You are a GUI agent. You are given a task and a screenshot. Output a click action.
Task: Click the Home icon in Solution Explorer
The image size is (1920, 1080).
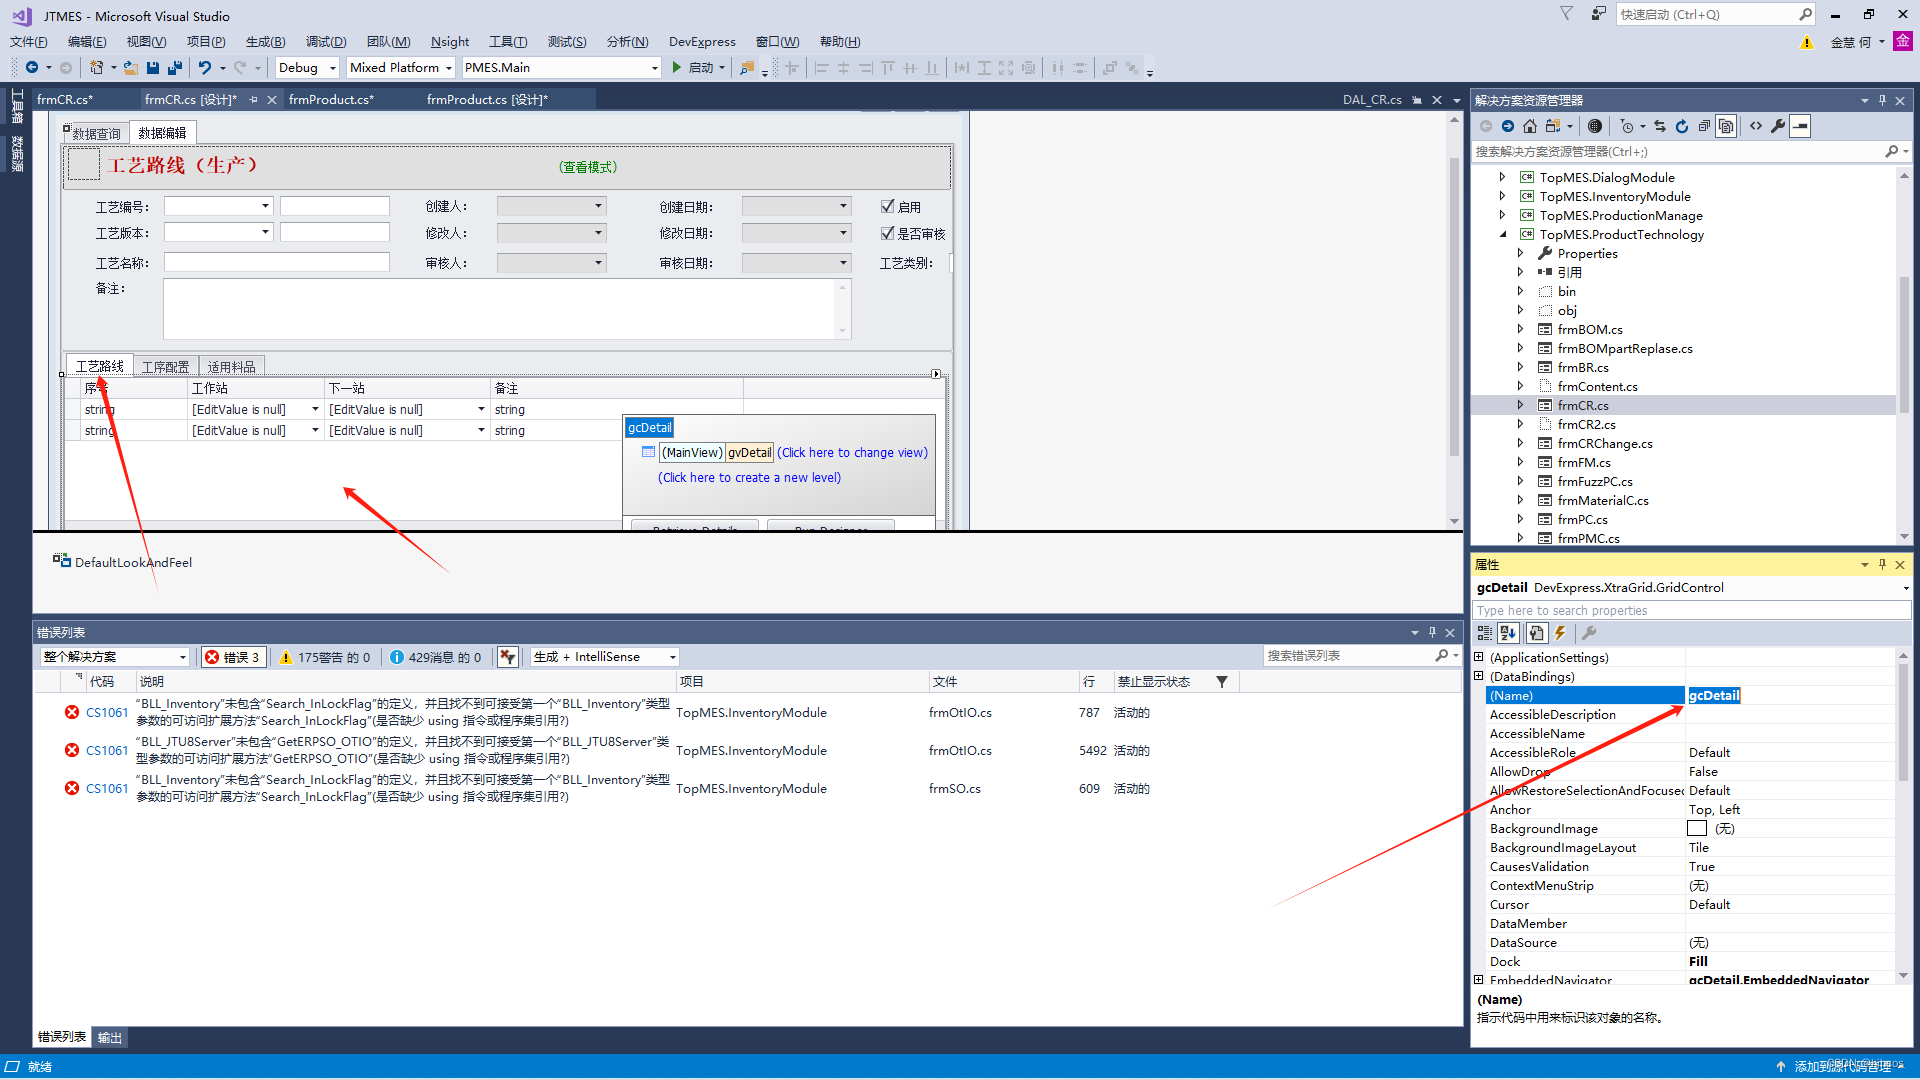pos(1530,126)
